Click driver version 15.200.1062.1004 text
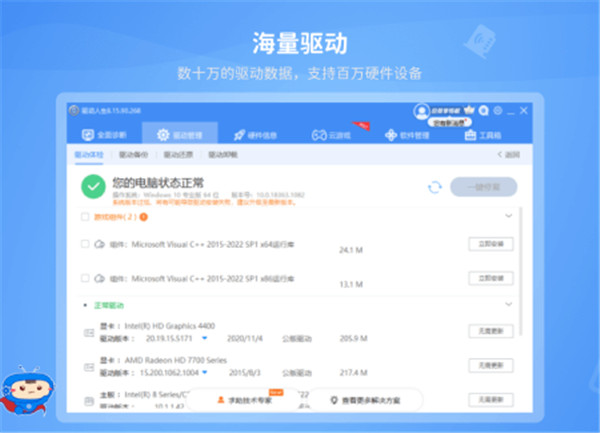This screenshot has height=433, width=600. 169,373
